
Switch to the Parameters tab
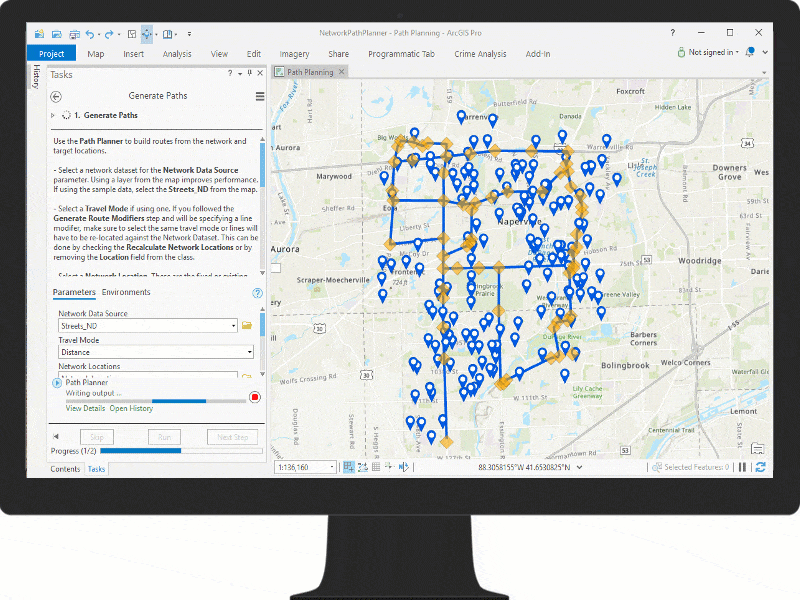click(x=74, y=292)
